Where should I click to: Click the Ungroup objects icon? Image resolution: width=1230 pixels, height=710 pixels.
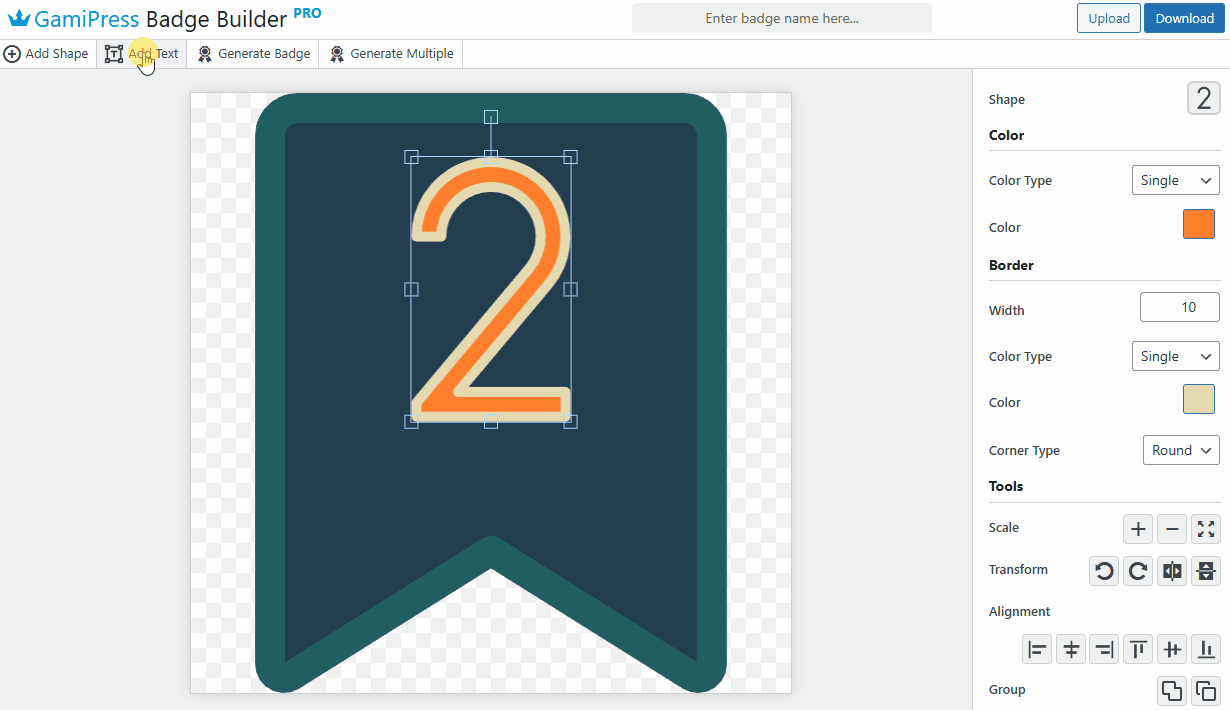coord(1205,690)
